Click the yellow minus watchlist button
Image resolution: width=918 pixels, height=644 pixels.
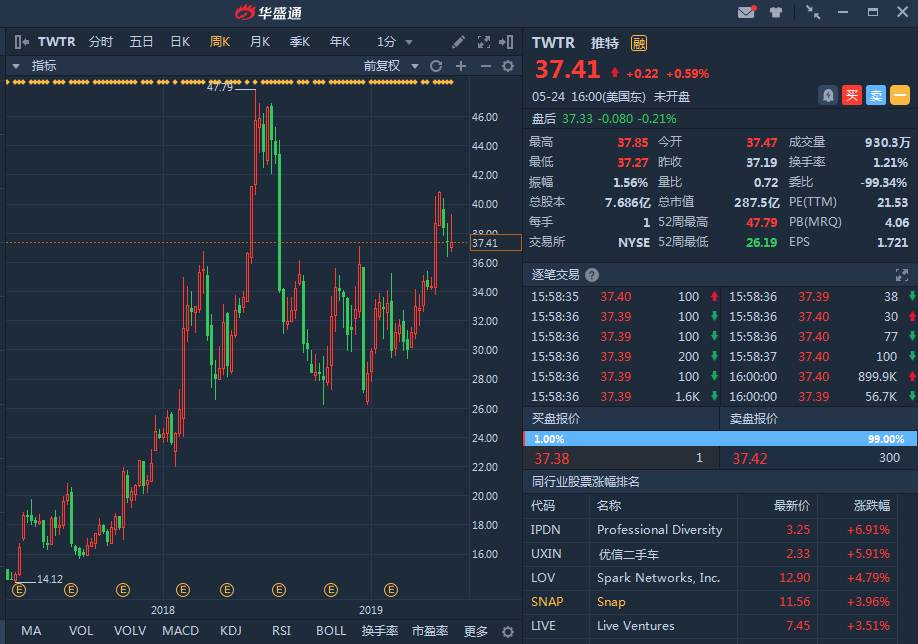tap(900, 95)
